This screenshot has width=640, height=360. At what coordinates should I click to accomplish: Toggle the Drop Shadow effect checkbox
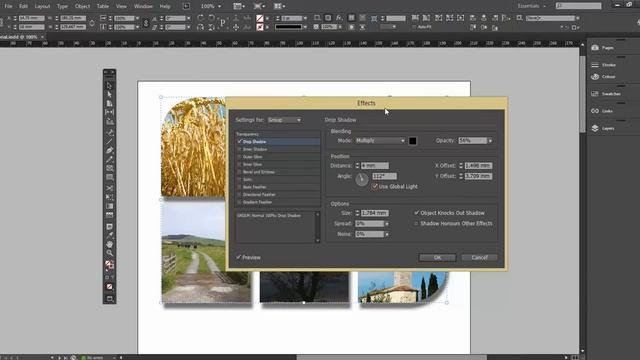tap(240, 142)
